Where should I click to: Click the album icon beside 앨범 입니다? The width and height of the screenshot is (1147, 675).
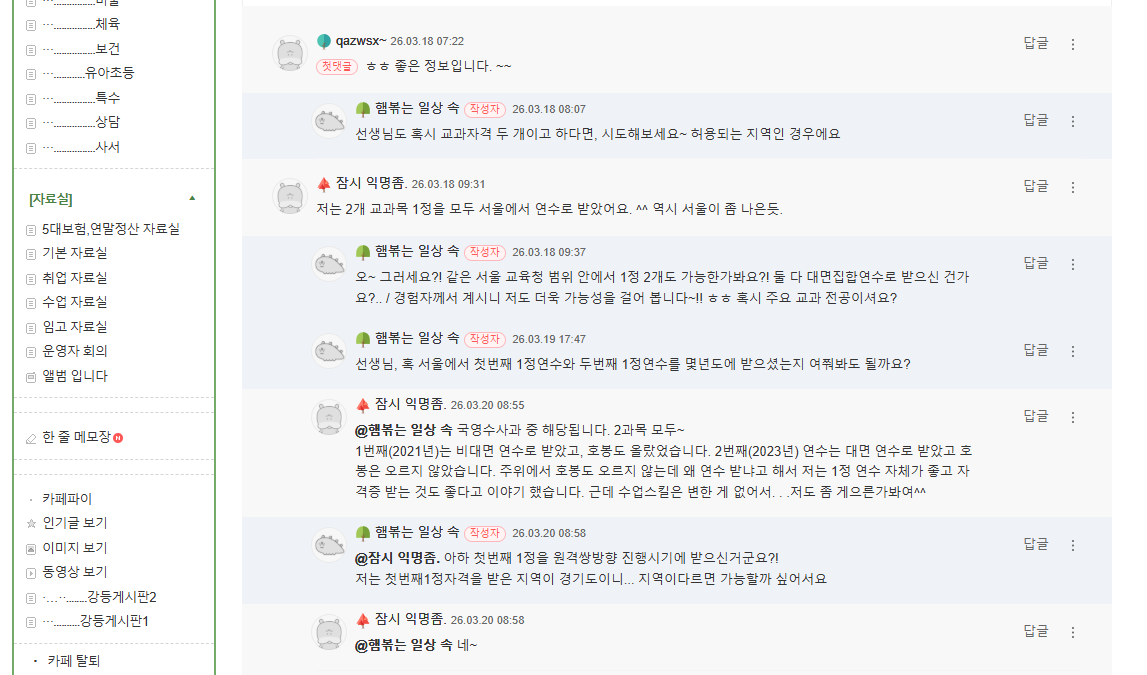[x=31, y=376]
